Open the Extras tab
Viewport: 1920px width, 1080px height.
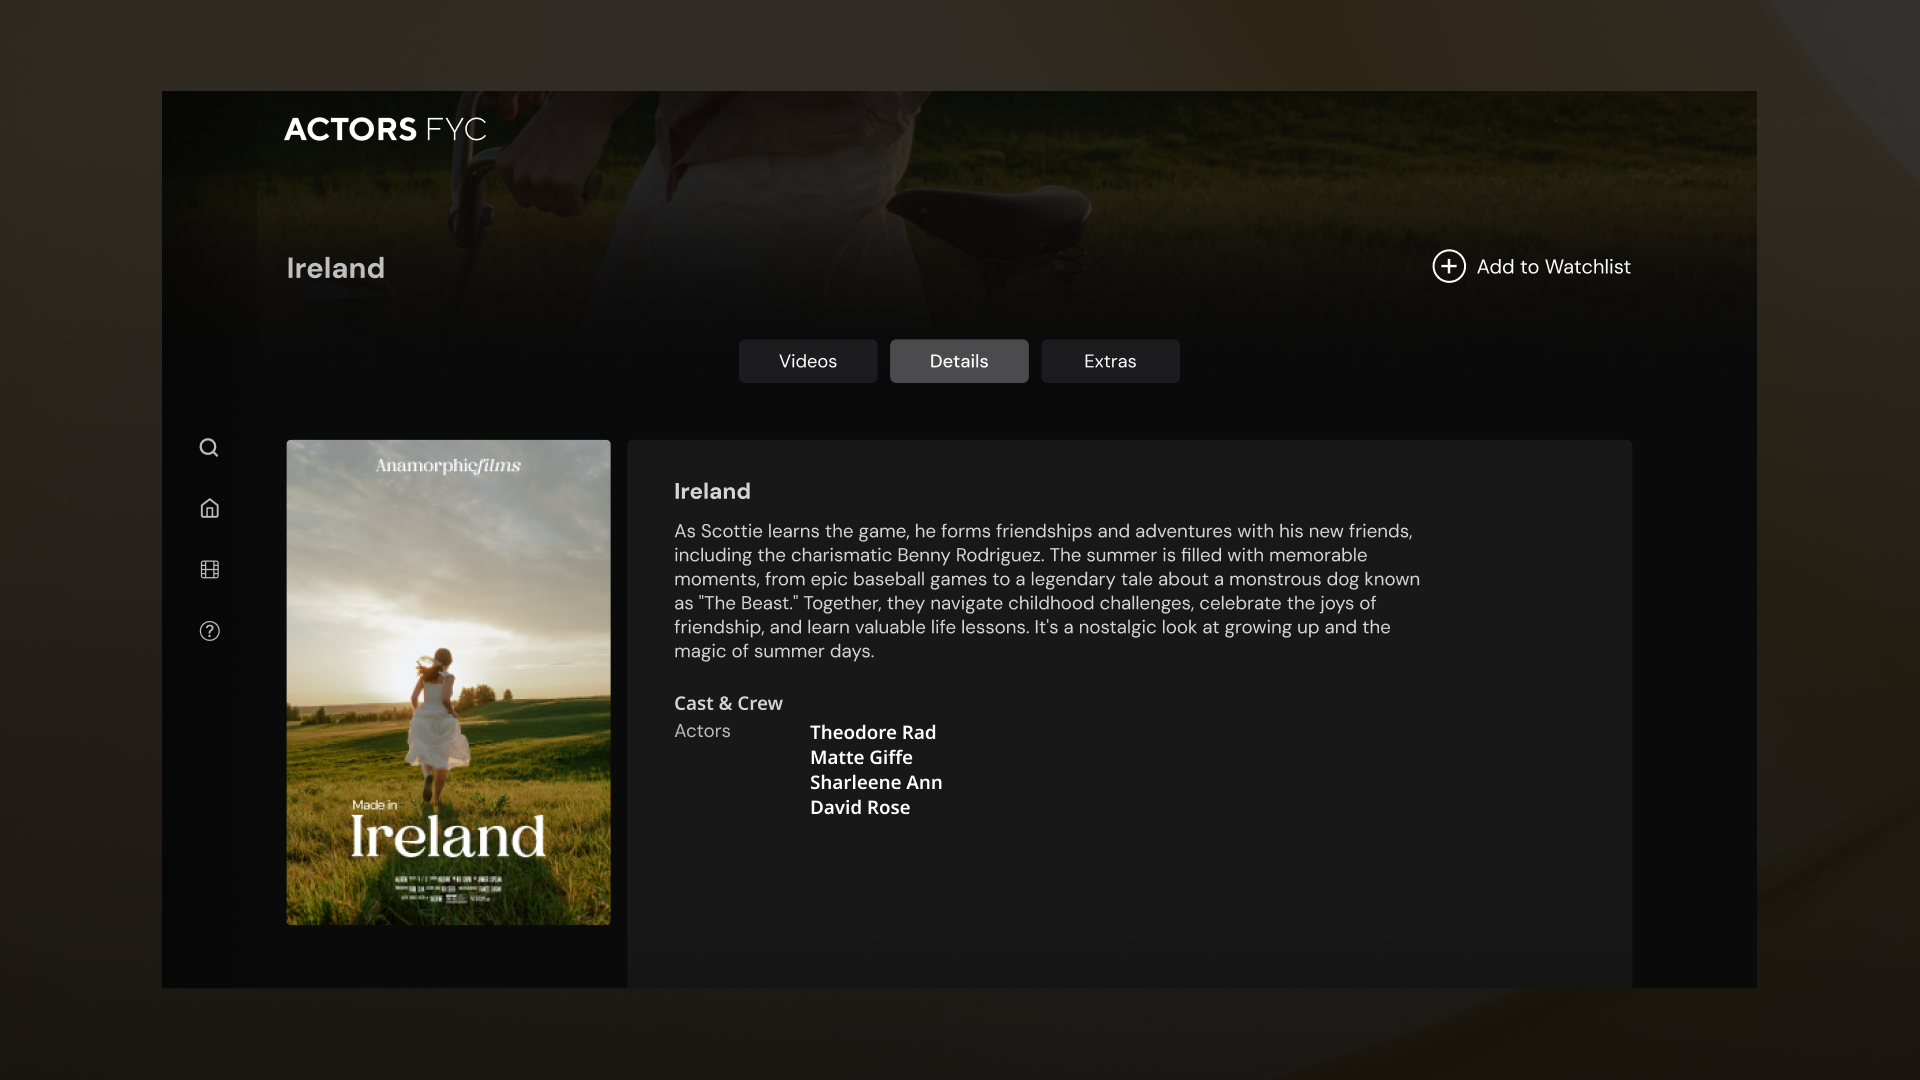1110,361
